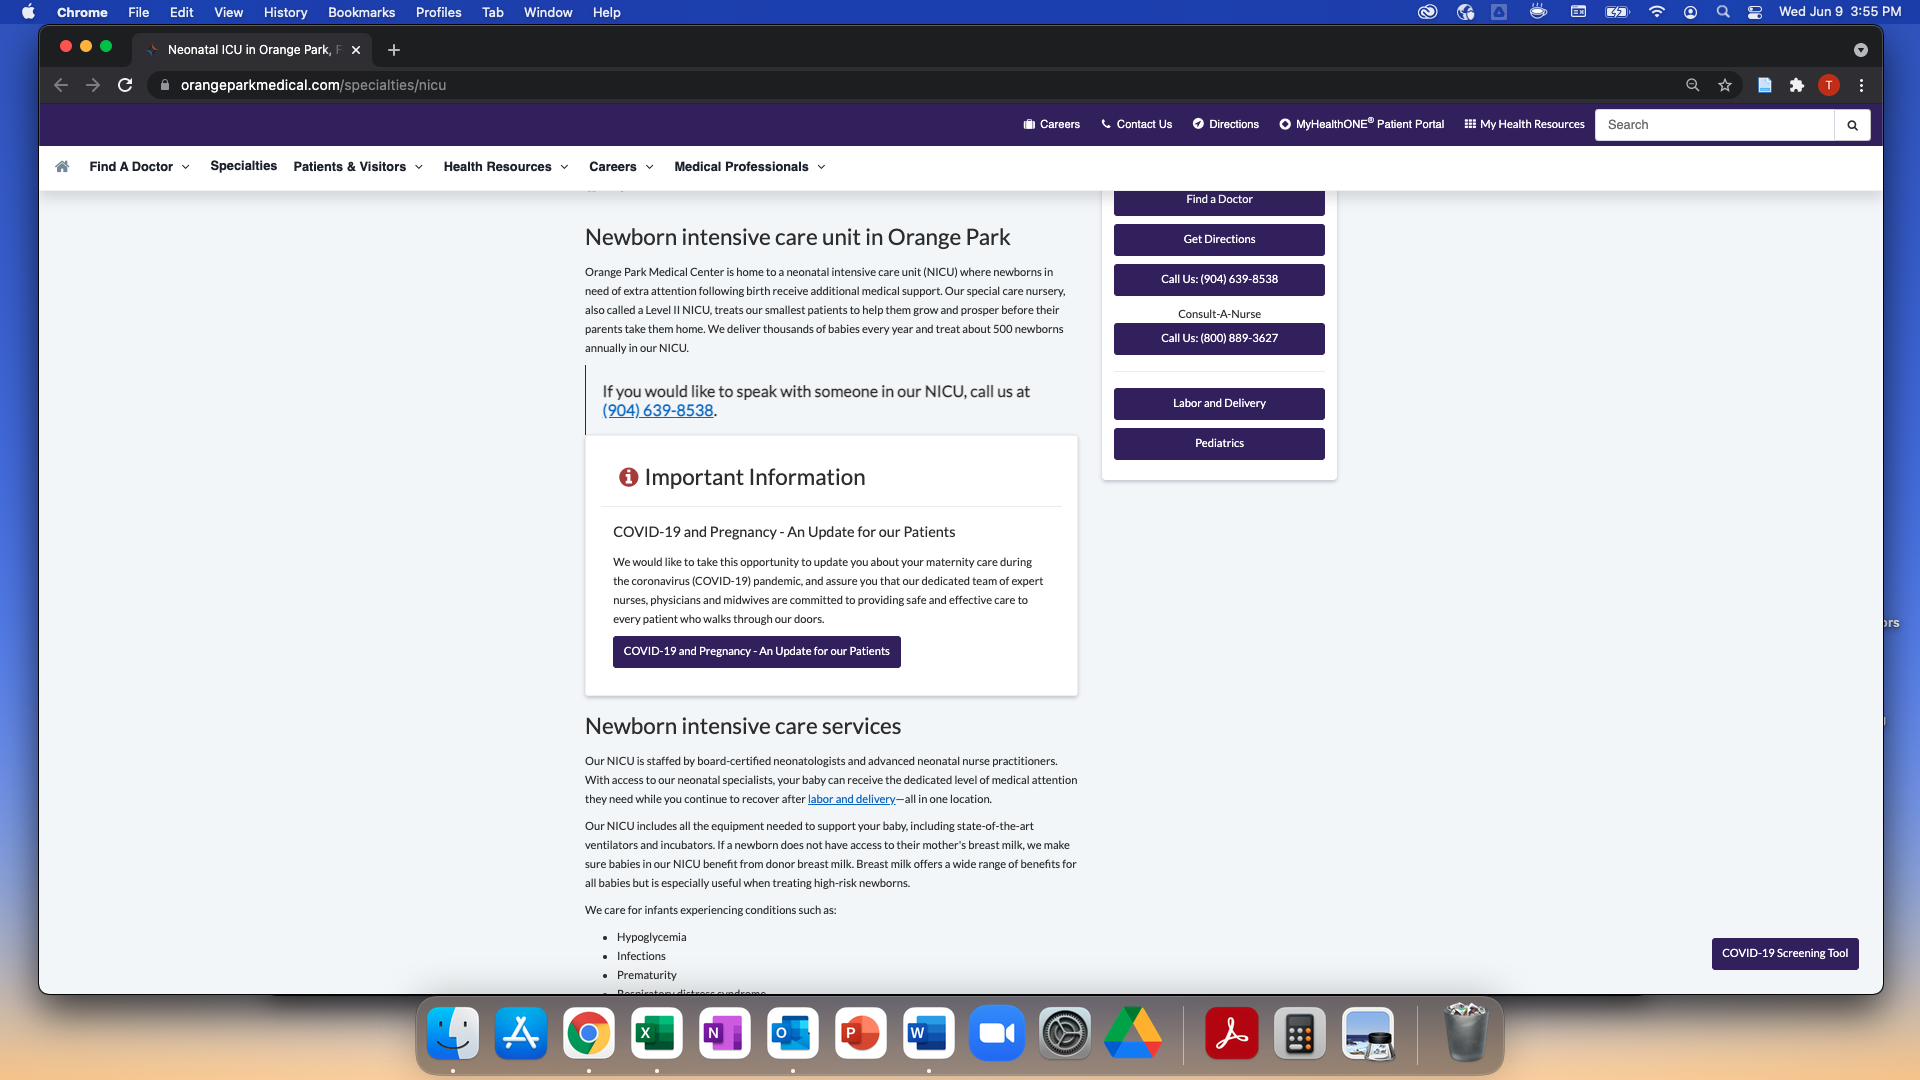Open macOS Control Center toggle icon
The image size is (1920, 1080).
[1754, 12]
